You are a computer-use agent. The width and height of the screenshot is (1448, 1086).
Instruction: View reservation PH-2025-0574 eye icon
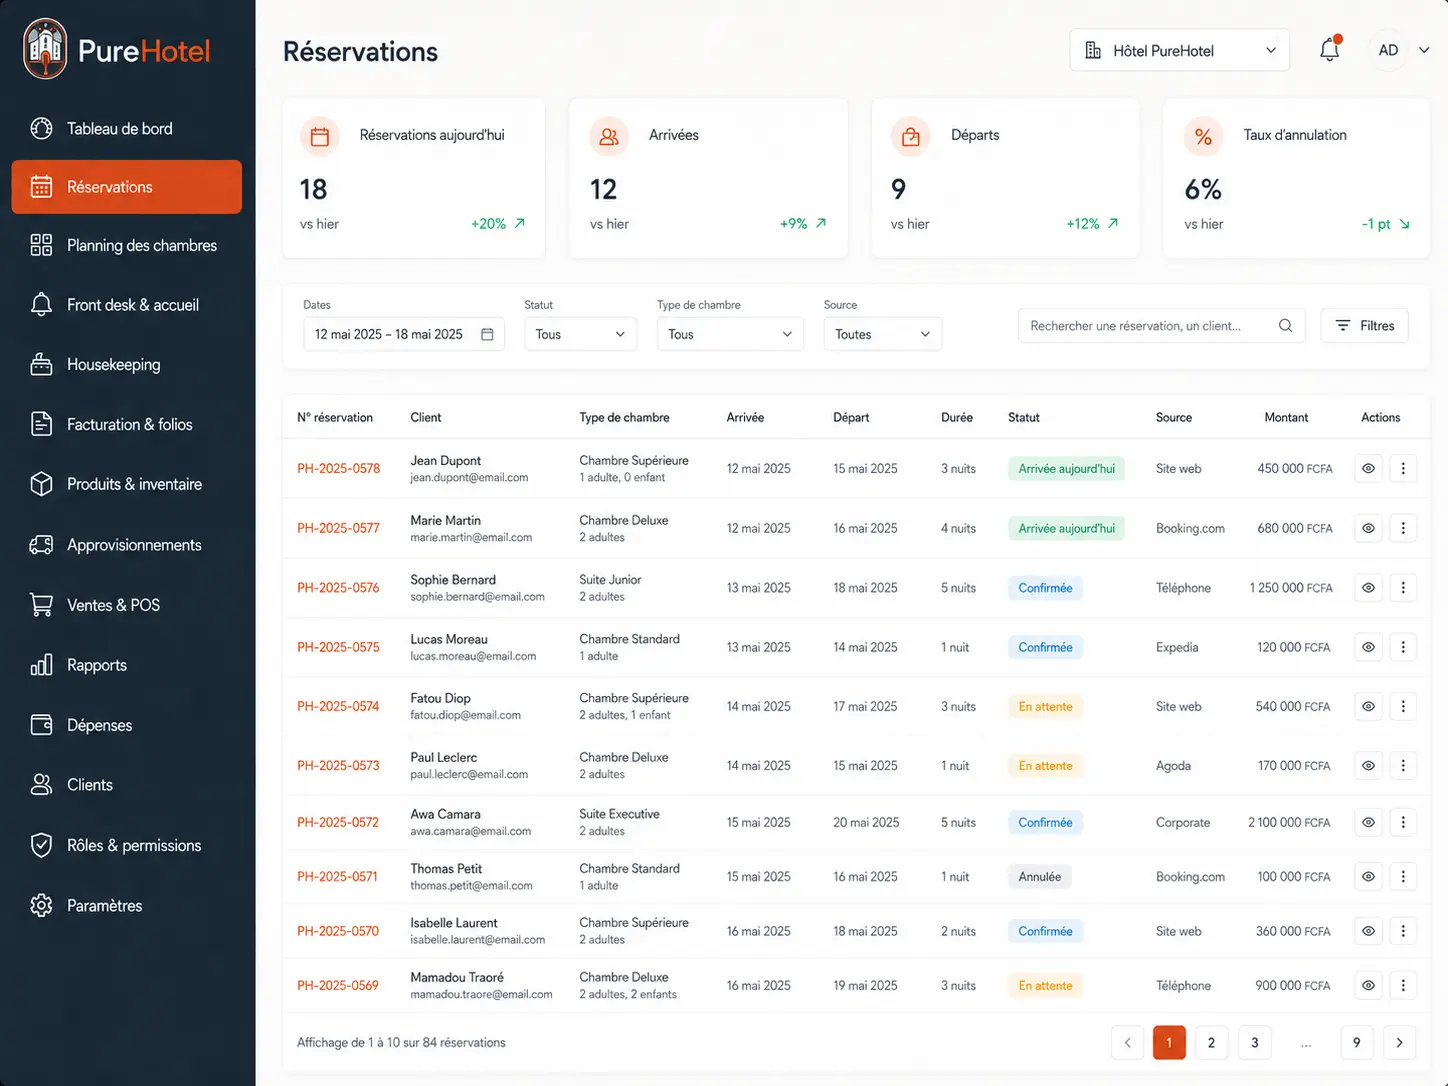coord(1368,706)
